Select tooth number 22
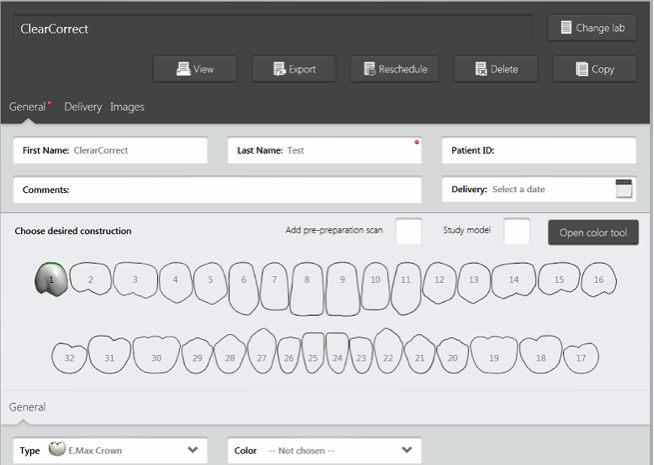This screenshot has width=654, height=465. [x=388, y=350]
